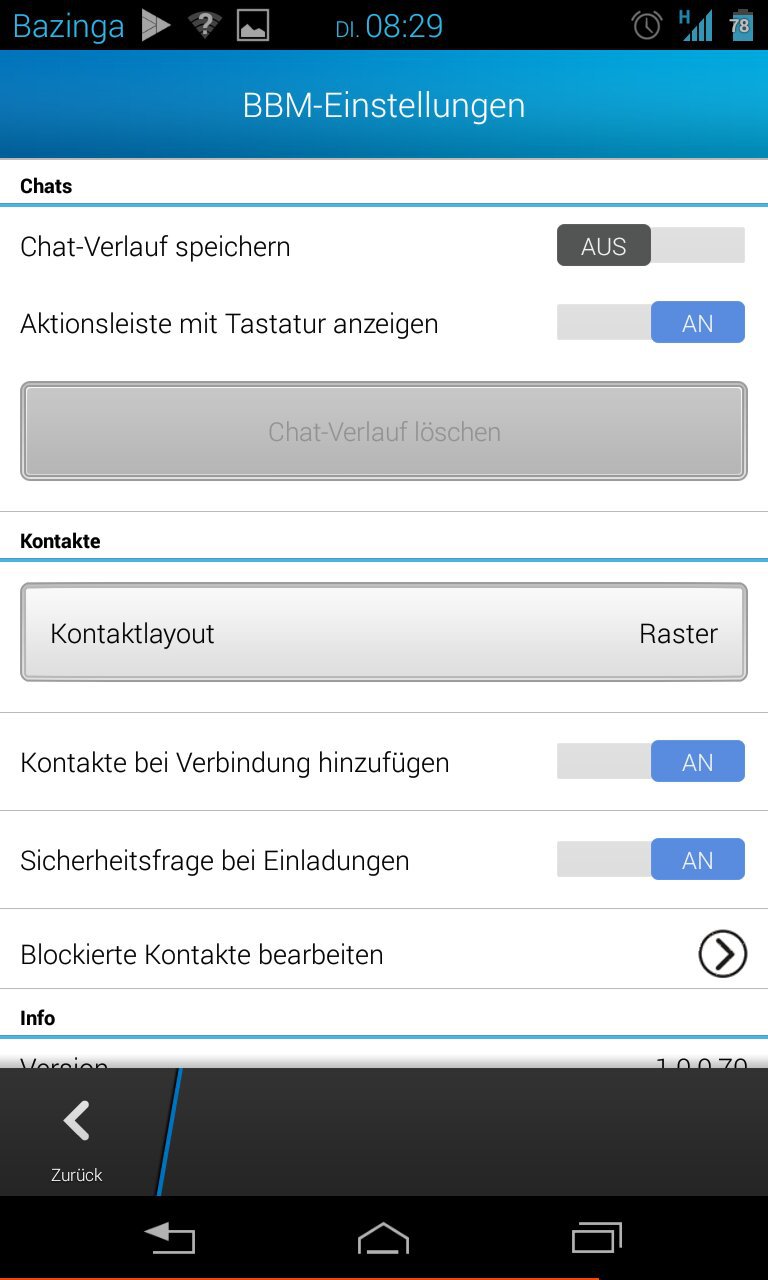Tap the mobile signal strength icon
Screen dimensions: 768x1280
(696, 25)
